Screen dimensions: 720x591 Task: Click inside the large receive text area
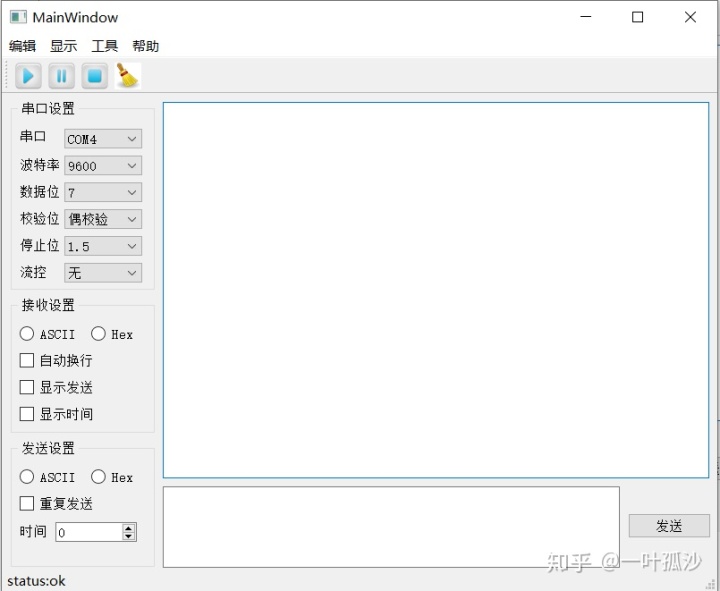[x=436, y=290]
